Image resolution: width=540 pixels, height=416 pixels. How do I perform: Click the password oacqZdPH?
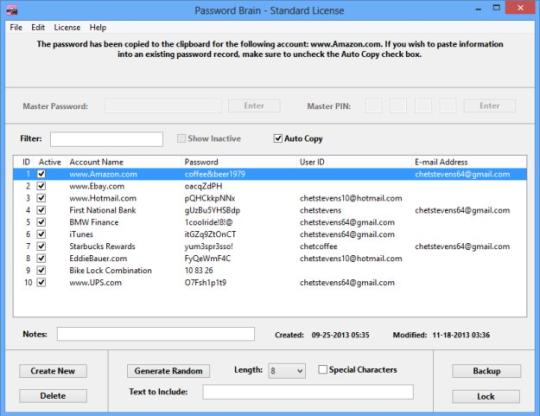click(x=203, y=186)
